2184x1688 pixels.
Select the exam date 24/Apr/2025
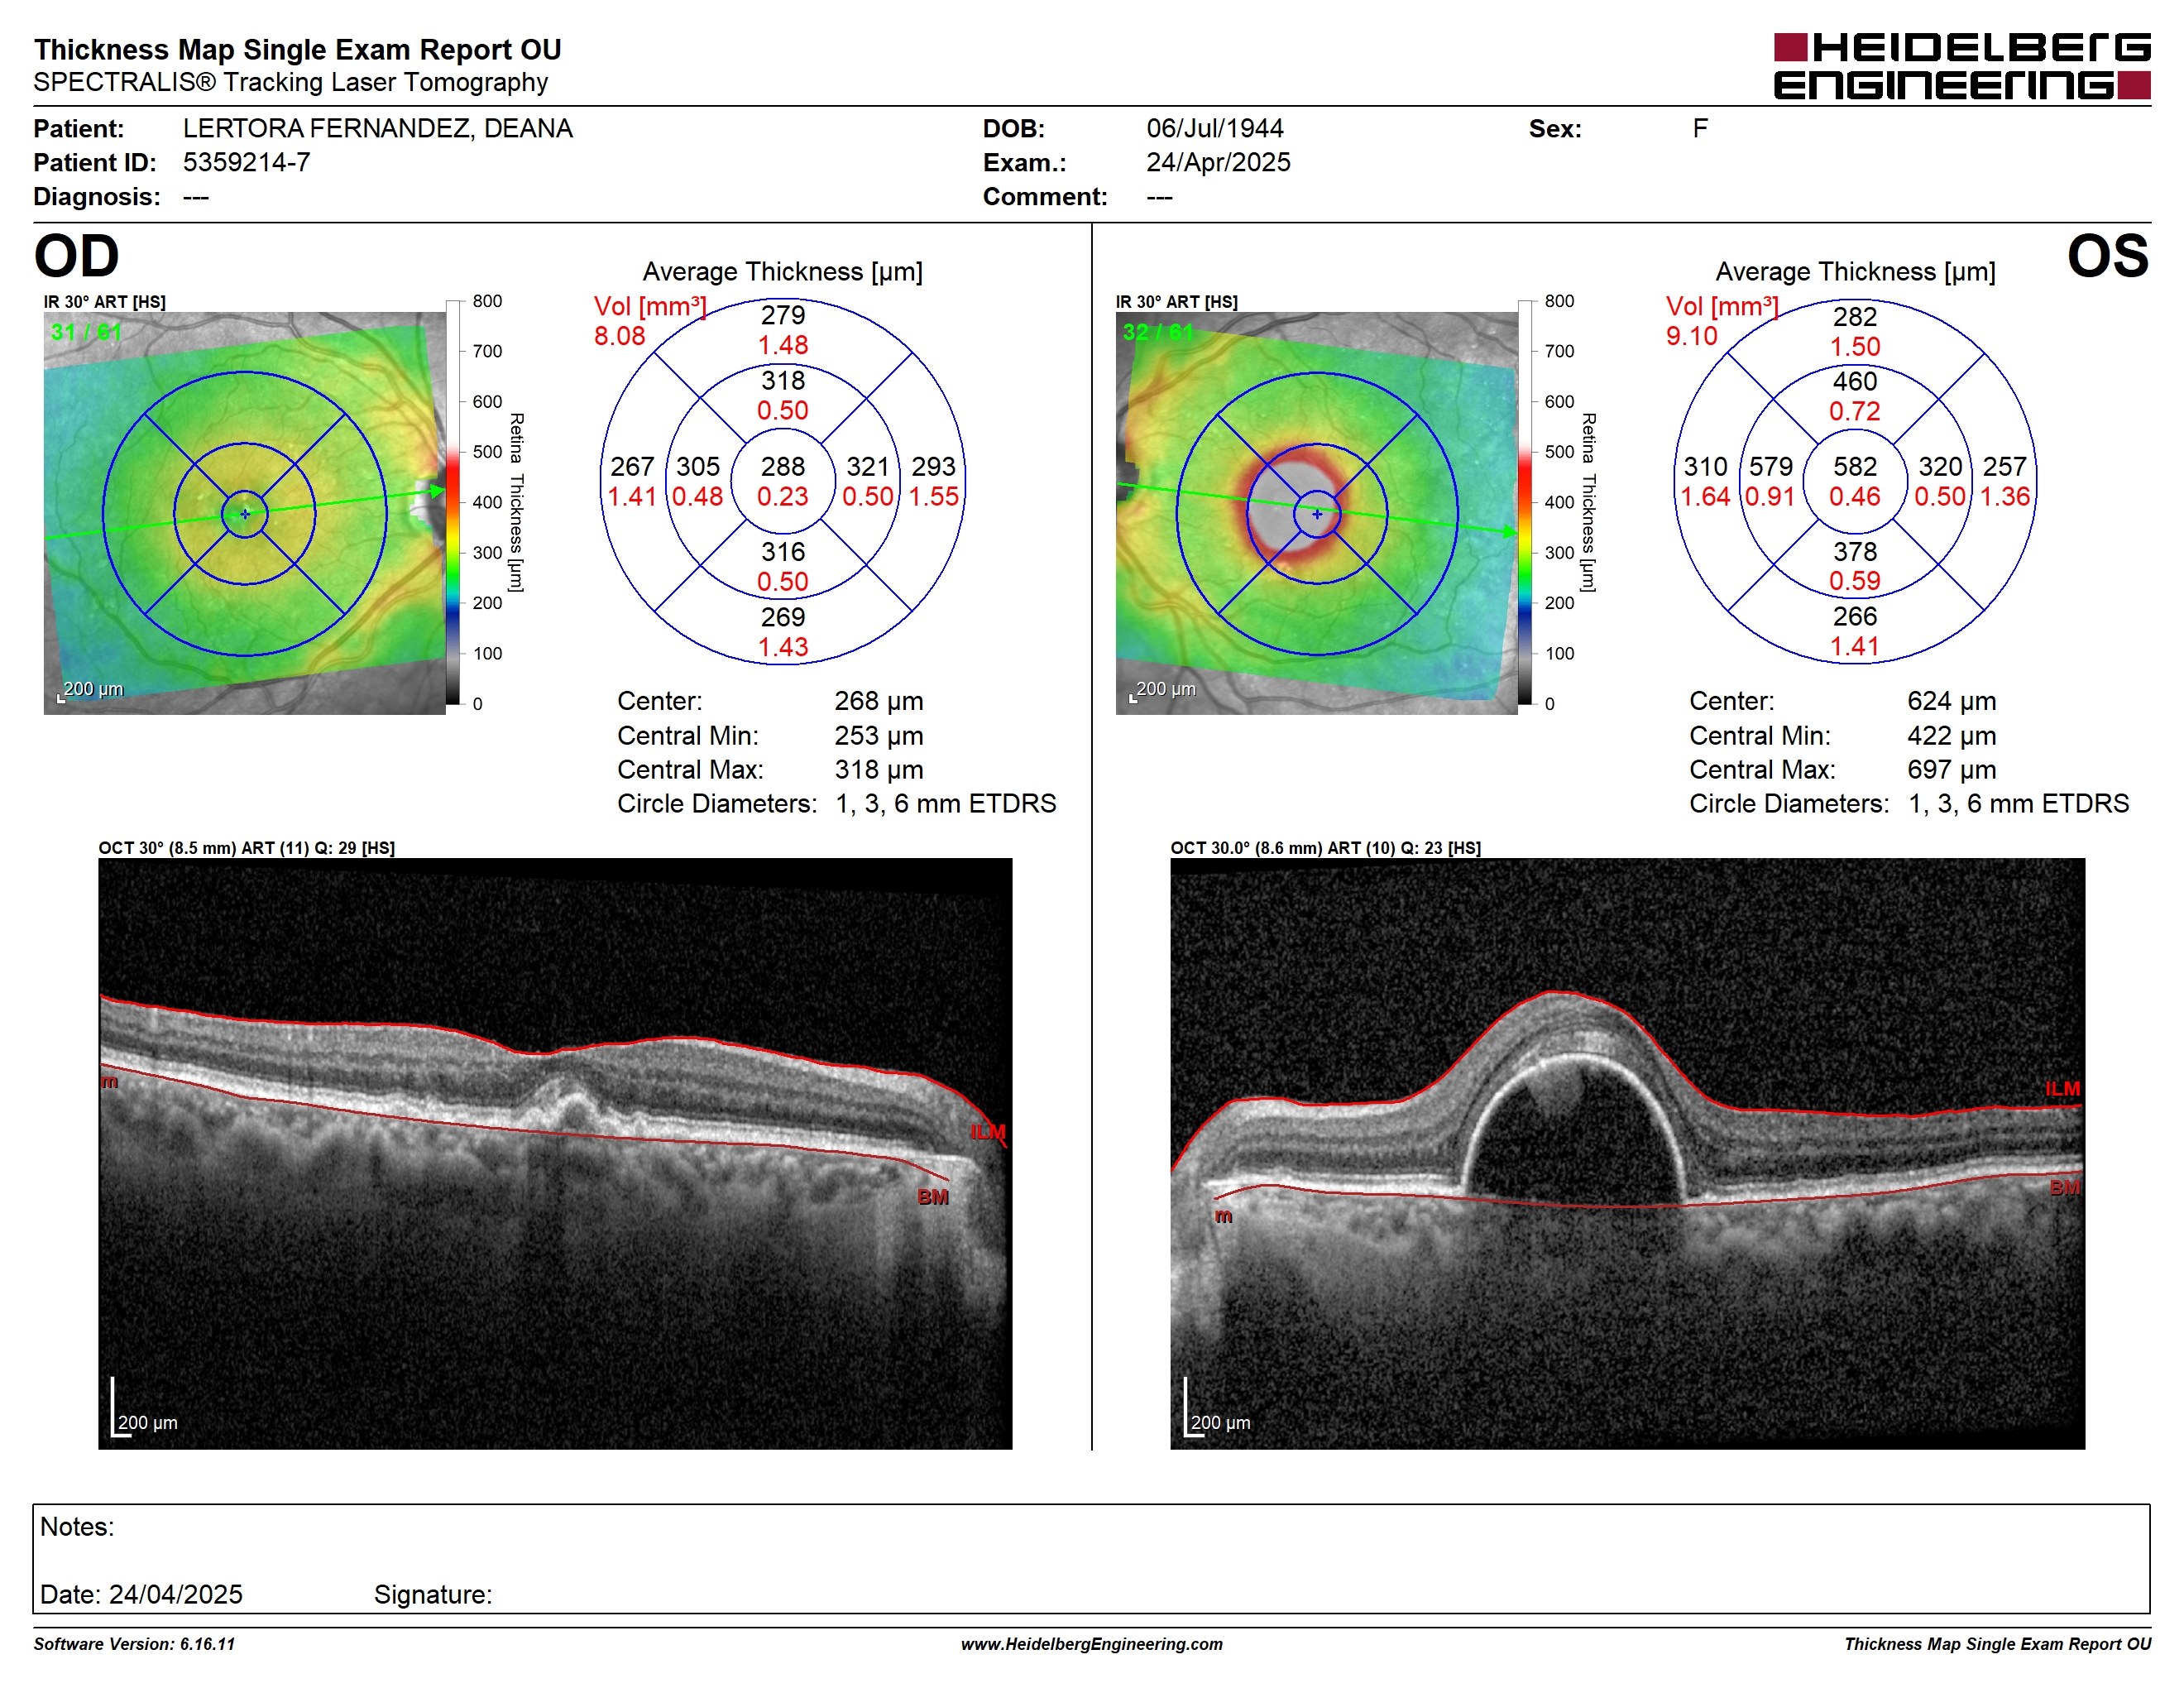tap(1218, 162)
